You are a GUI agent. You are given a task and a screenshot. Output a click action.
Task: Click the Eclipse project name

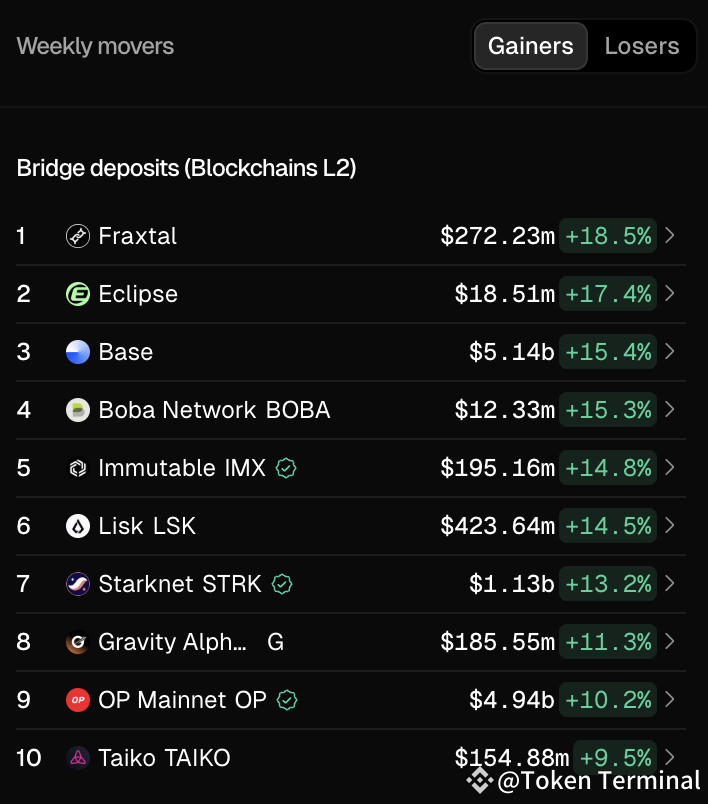137,294
